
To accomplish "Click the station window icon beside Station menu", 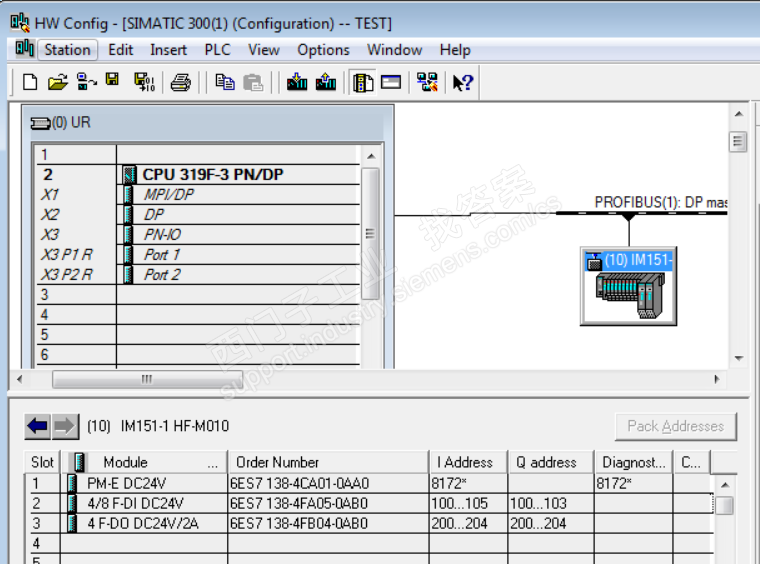I will (x=24, y=49).
